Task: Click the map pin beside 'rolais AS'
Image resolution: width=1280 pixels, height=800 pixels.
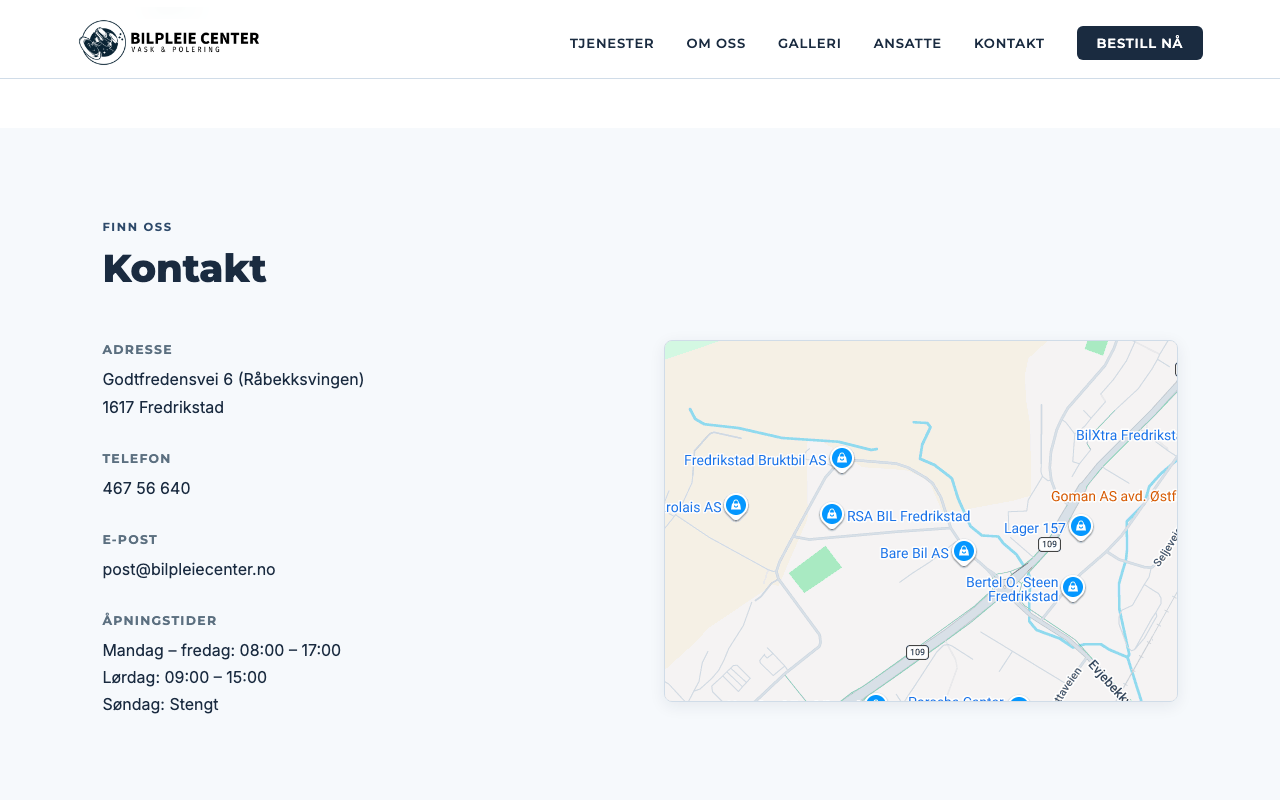Action: click(x=736, y=505)
